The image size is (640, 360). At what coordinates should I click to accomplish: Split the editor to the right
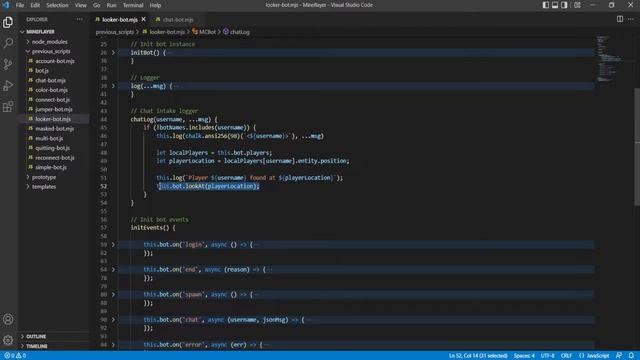[x=620, y=19]
